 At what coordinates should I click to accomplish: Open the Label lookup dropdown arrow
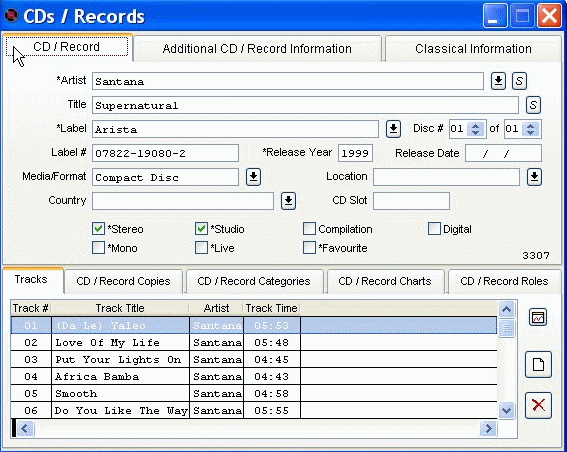(393, 129)
